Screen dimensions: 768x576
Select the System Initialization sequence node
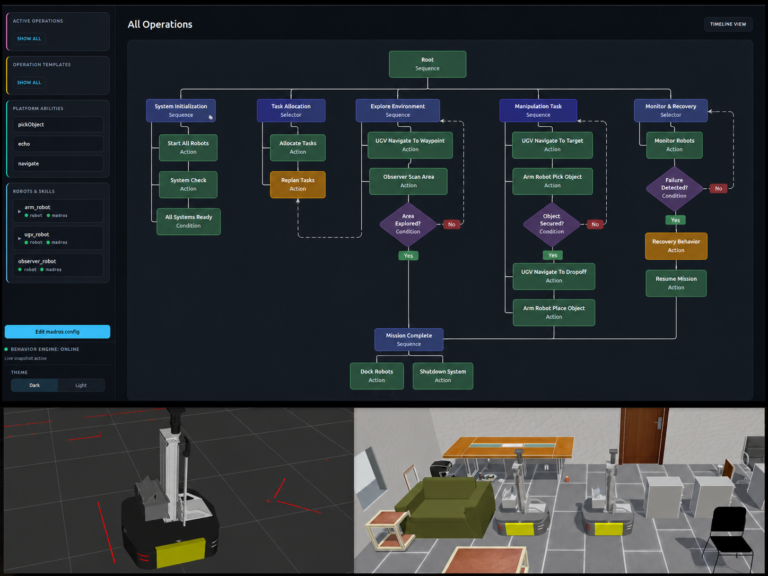(x=181, y=110)
